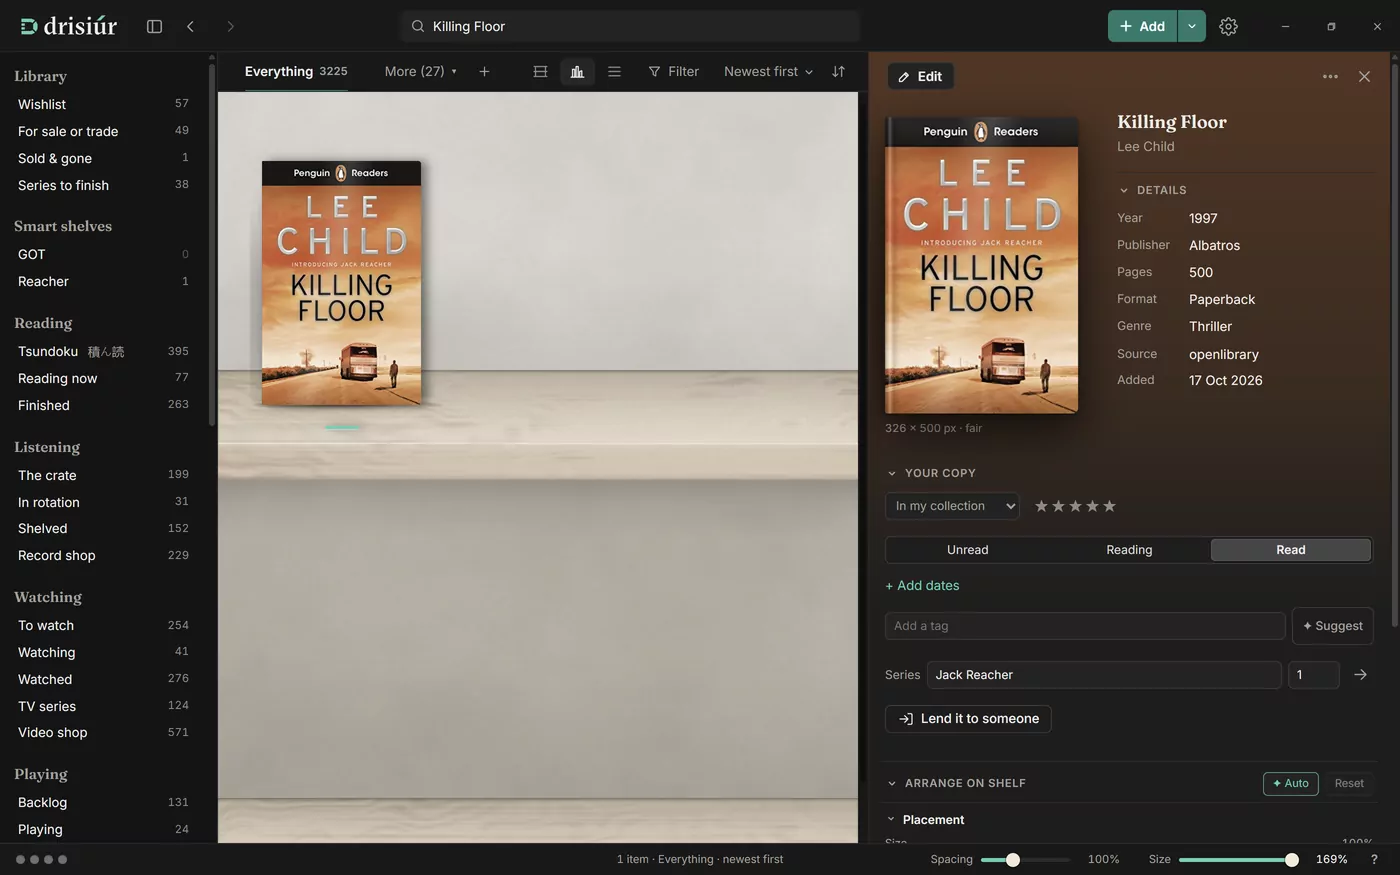Screen dimensions: 1400x875
Task: Collapse the Details section
Action: 1152,190
